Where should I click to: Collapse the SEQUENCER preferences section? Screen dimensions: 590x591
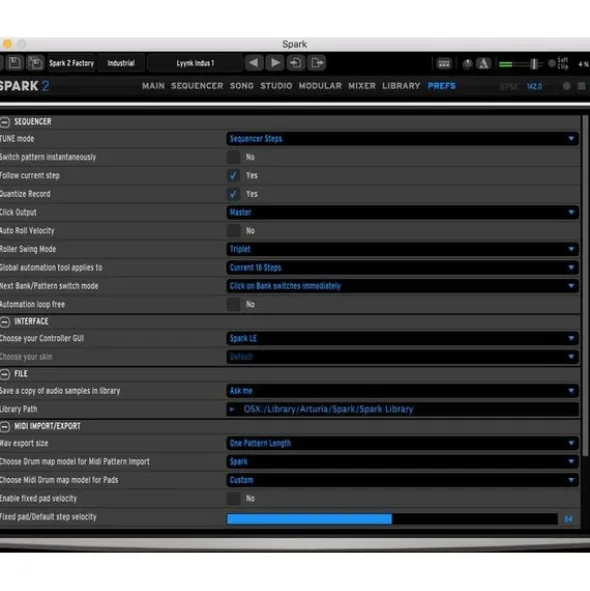(x=5, y=122)
